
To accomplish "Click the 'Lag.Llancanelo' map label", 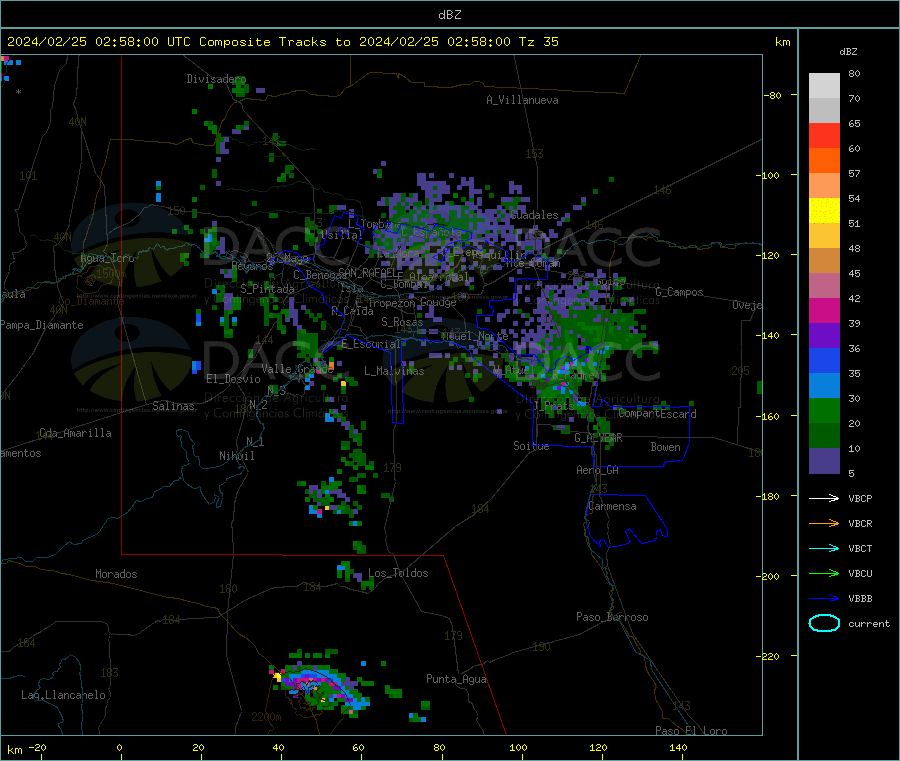I will coord(63,695).
